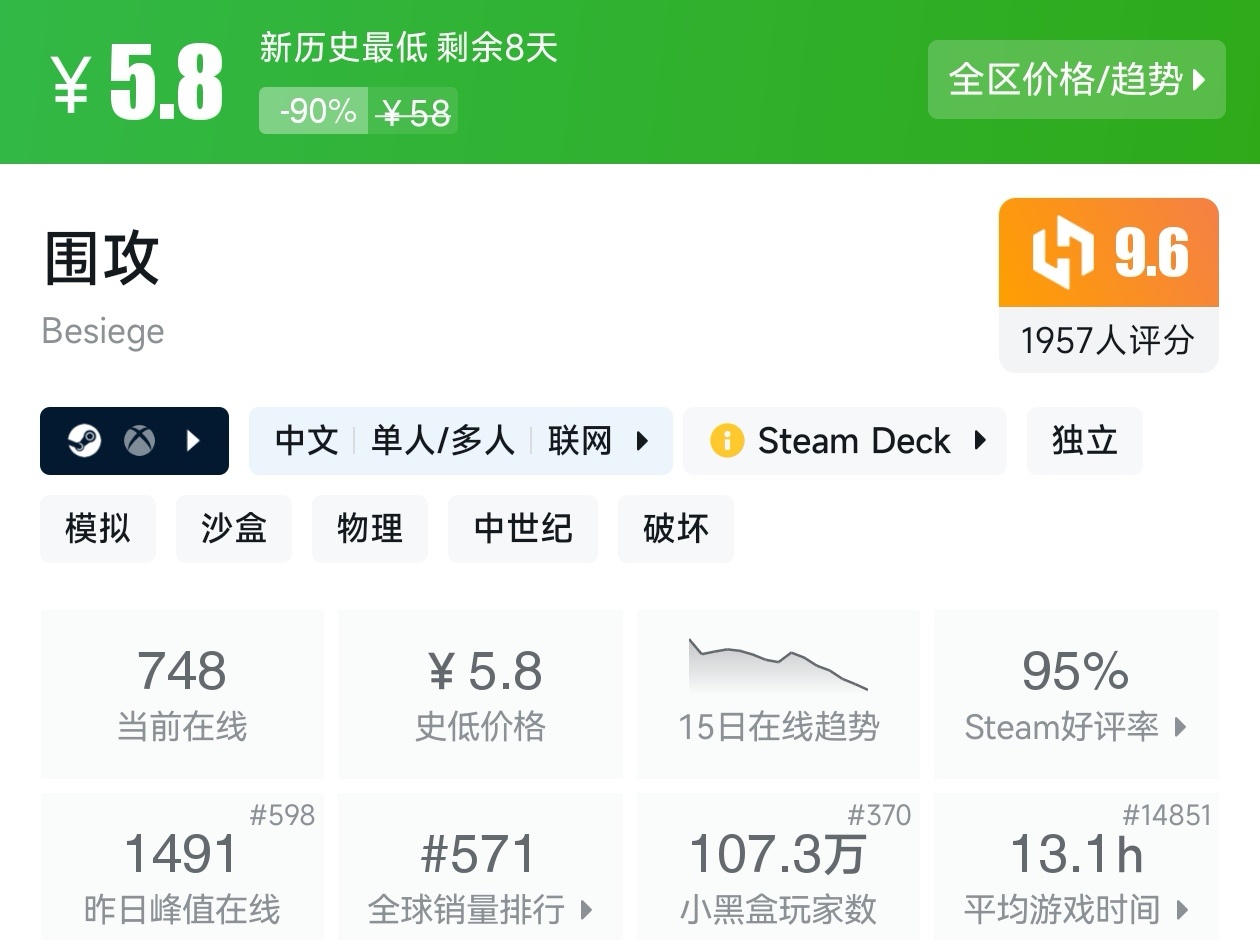Click the Steam platform icon
The image size is (1260, 940).
(84, 441)
